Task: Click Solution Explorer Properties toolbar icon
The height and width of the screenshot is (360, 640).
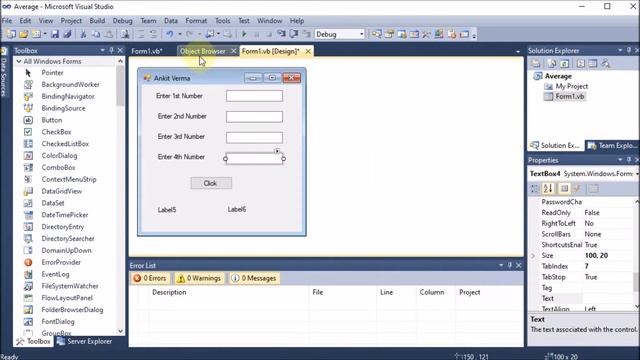Action: pyautogui.click(x=536, y=63)
